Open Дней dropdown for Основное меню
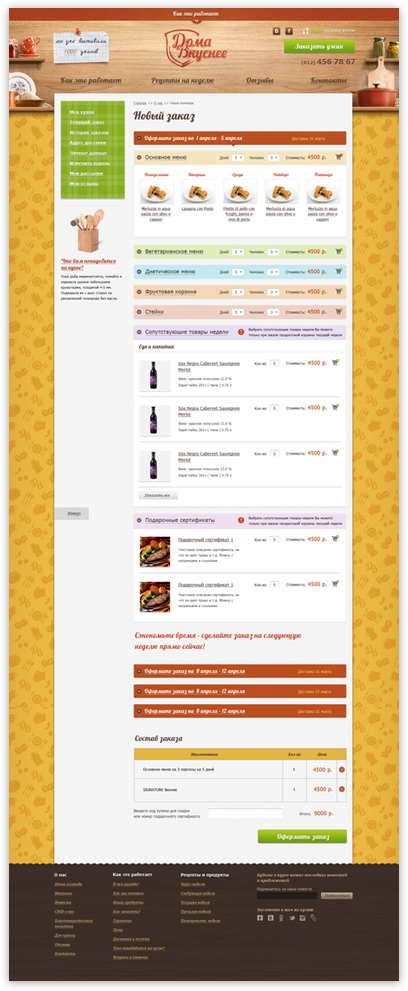The height and width of the screenshot is (991, 408). pyautogui.click(x=238, y=157)
